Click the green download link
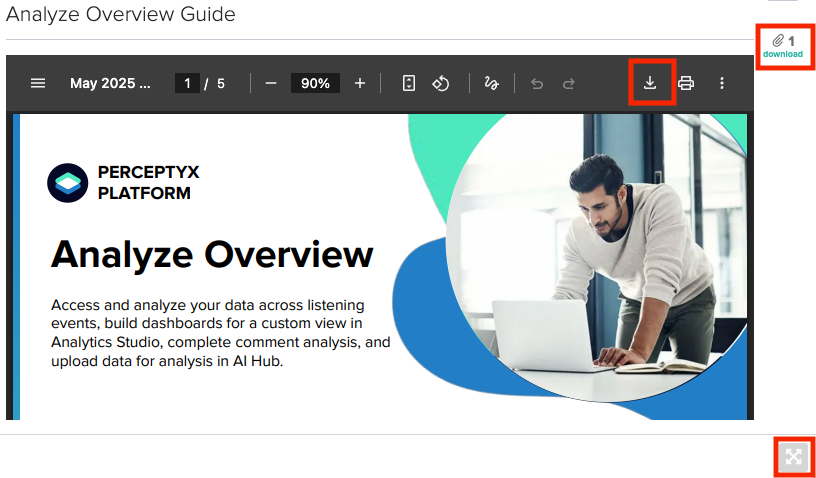The height and width of the screenshot is (478, 816). click(783, 54)
